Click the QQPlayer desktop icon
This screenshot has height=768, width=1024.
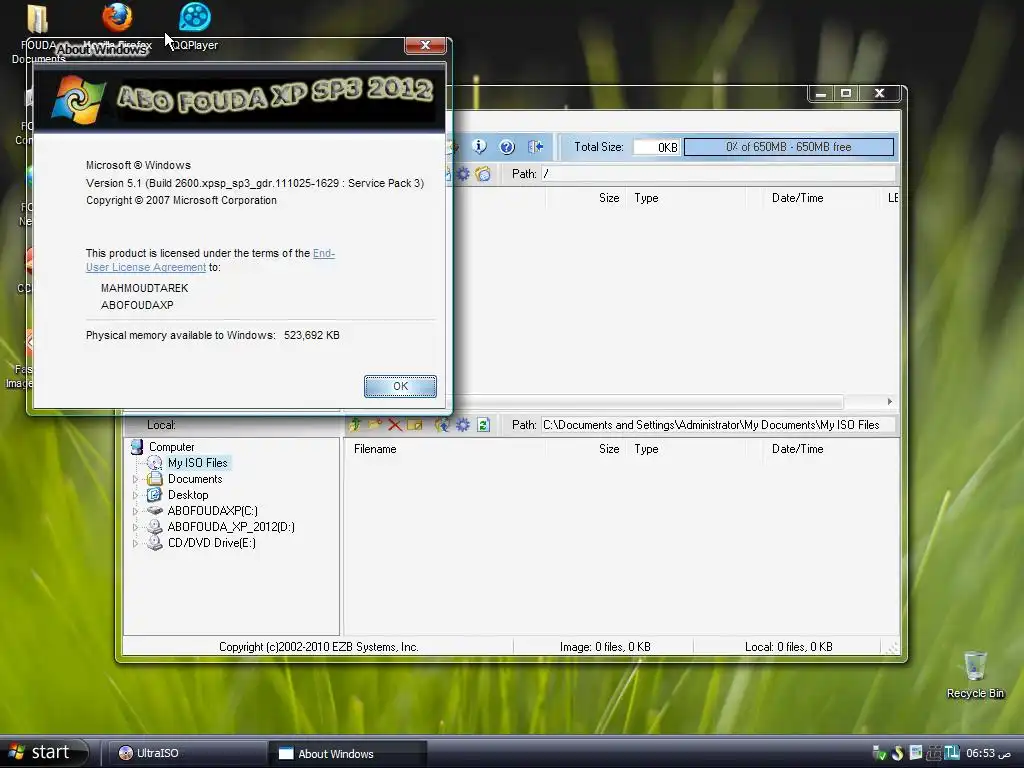click(195, 26)
